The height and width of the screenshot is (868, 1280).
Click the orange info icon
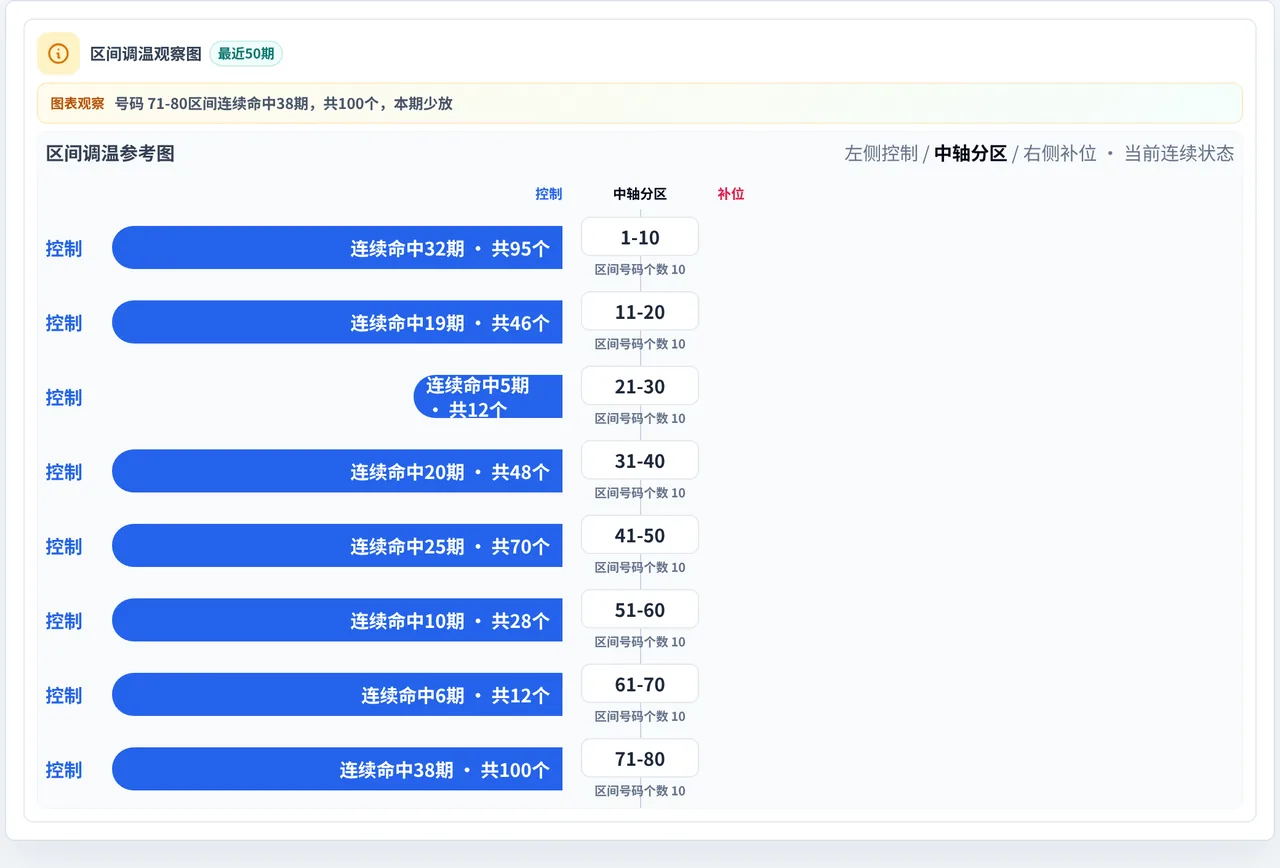pyautogui.click(x=58, y=53)
